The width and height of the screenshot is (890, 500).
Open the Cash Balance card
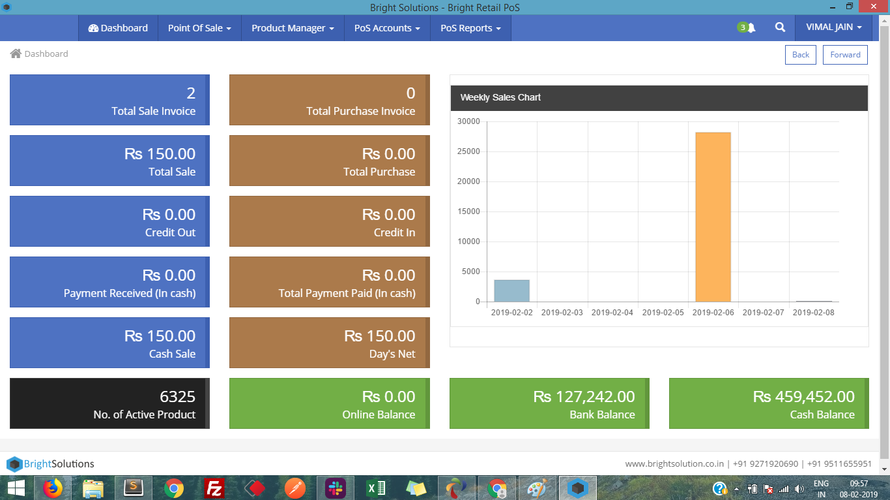pyautogui.click(x=769, y=404)
